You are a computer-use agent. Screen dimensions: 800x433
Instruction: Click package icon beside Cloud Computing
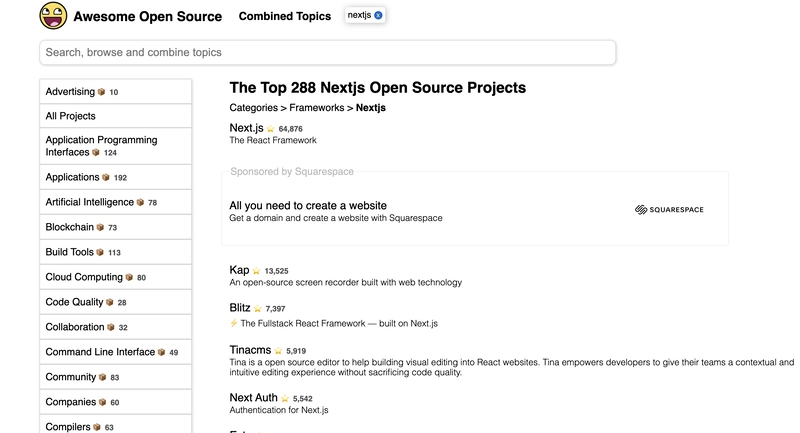[x=129, y=277]
